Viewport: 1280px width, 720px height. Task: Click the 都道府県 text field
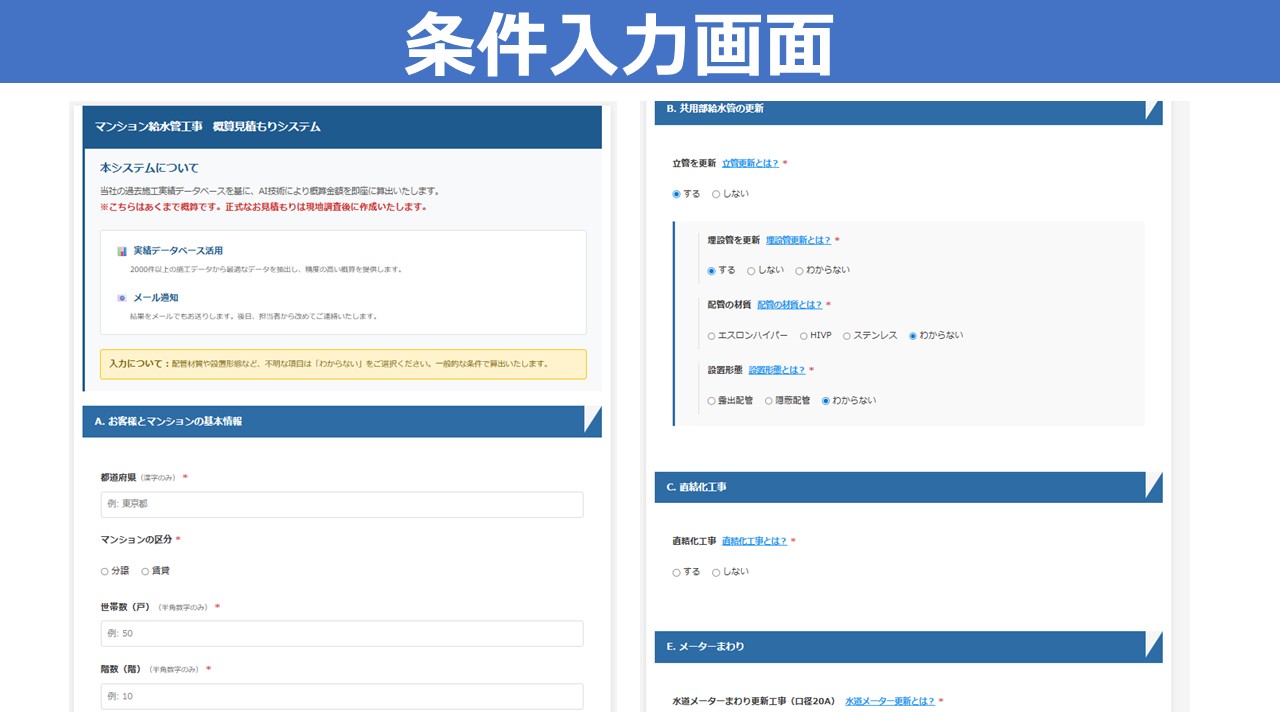(342, 504)
